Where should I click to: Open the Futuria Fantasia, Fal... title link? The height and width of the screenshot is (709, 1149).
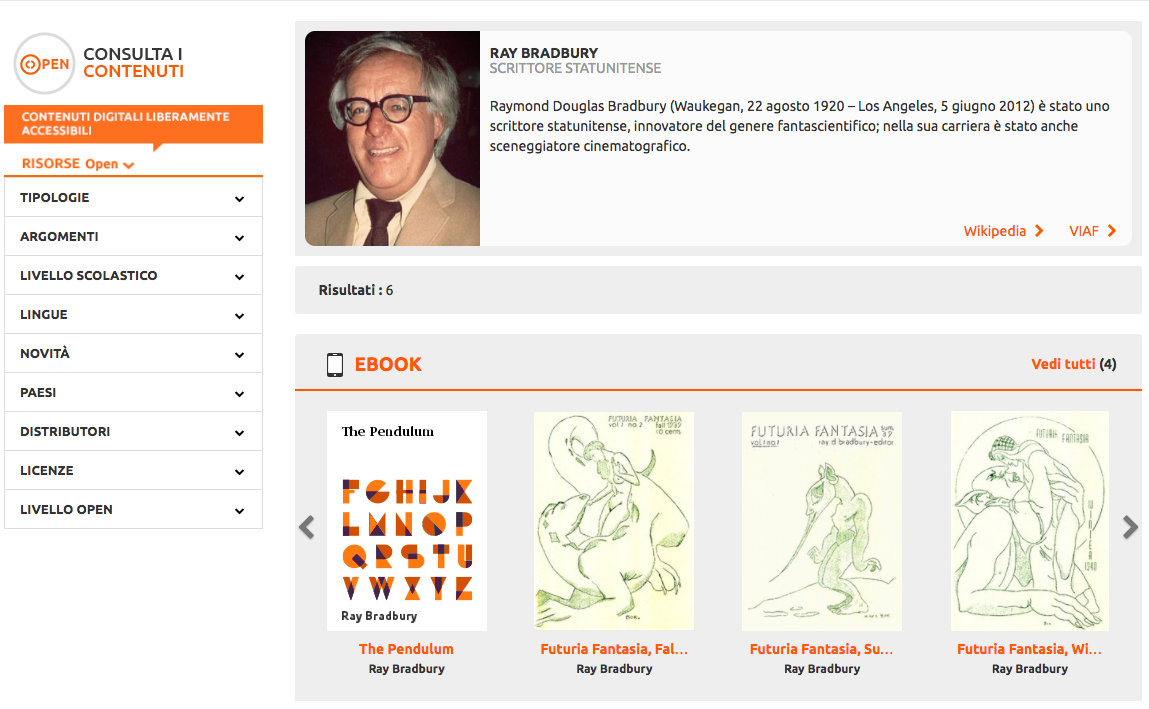(x=614, y=649)
